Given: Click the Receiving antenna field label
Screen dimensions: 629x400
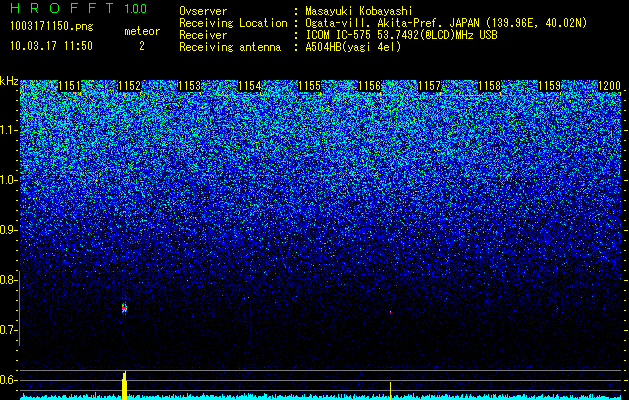Looking at the screenshot, I should click(230, 47).
